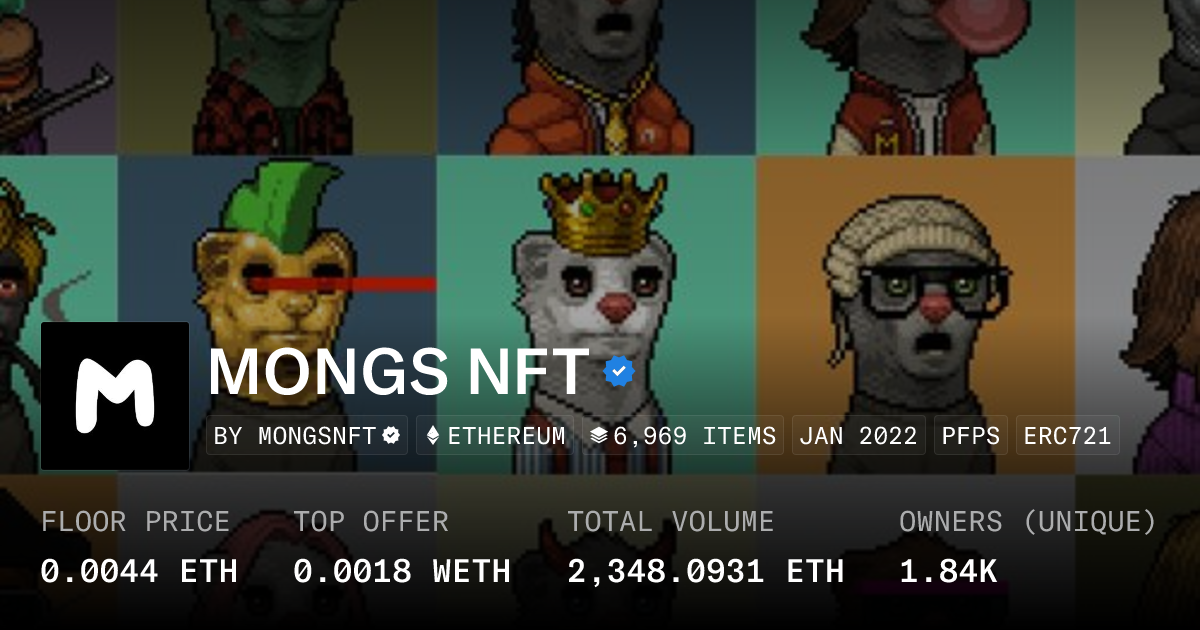
Task: Open the green mohawk gold mong thumbnail
Action: tap(277, 314)
